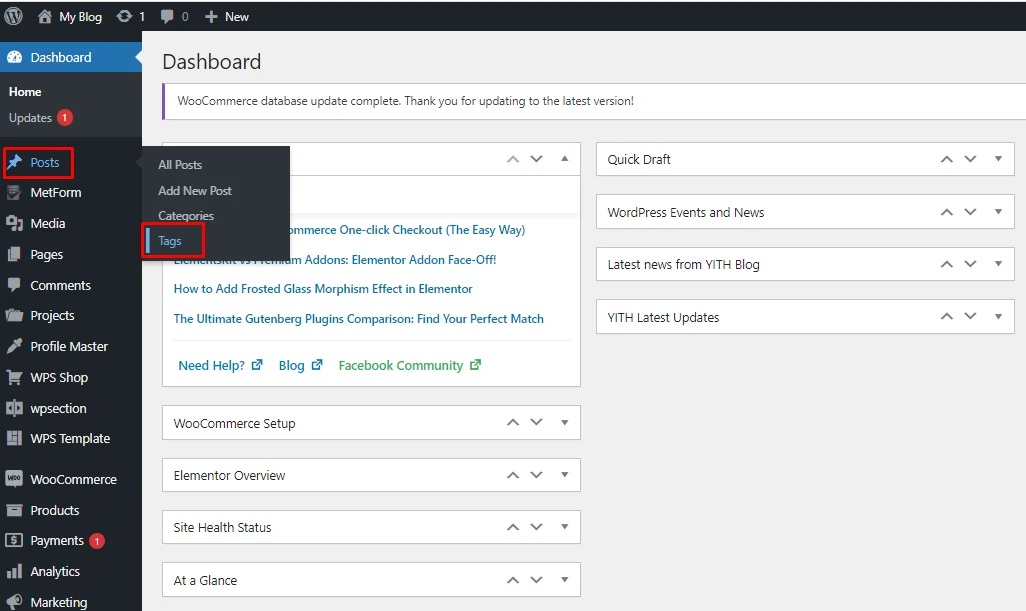Viewport: 1026px width, 611px height.
Task: Open the My Blog home icon
Action: pyautogui.click(x=45, y=17)
